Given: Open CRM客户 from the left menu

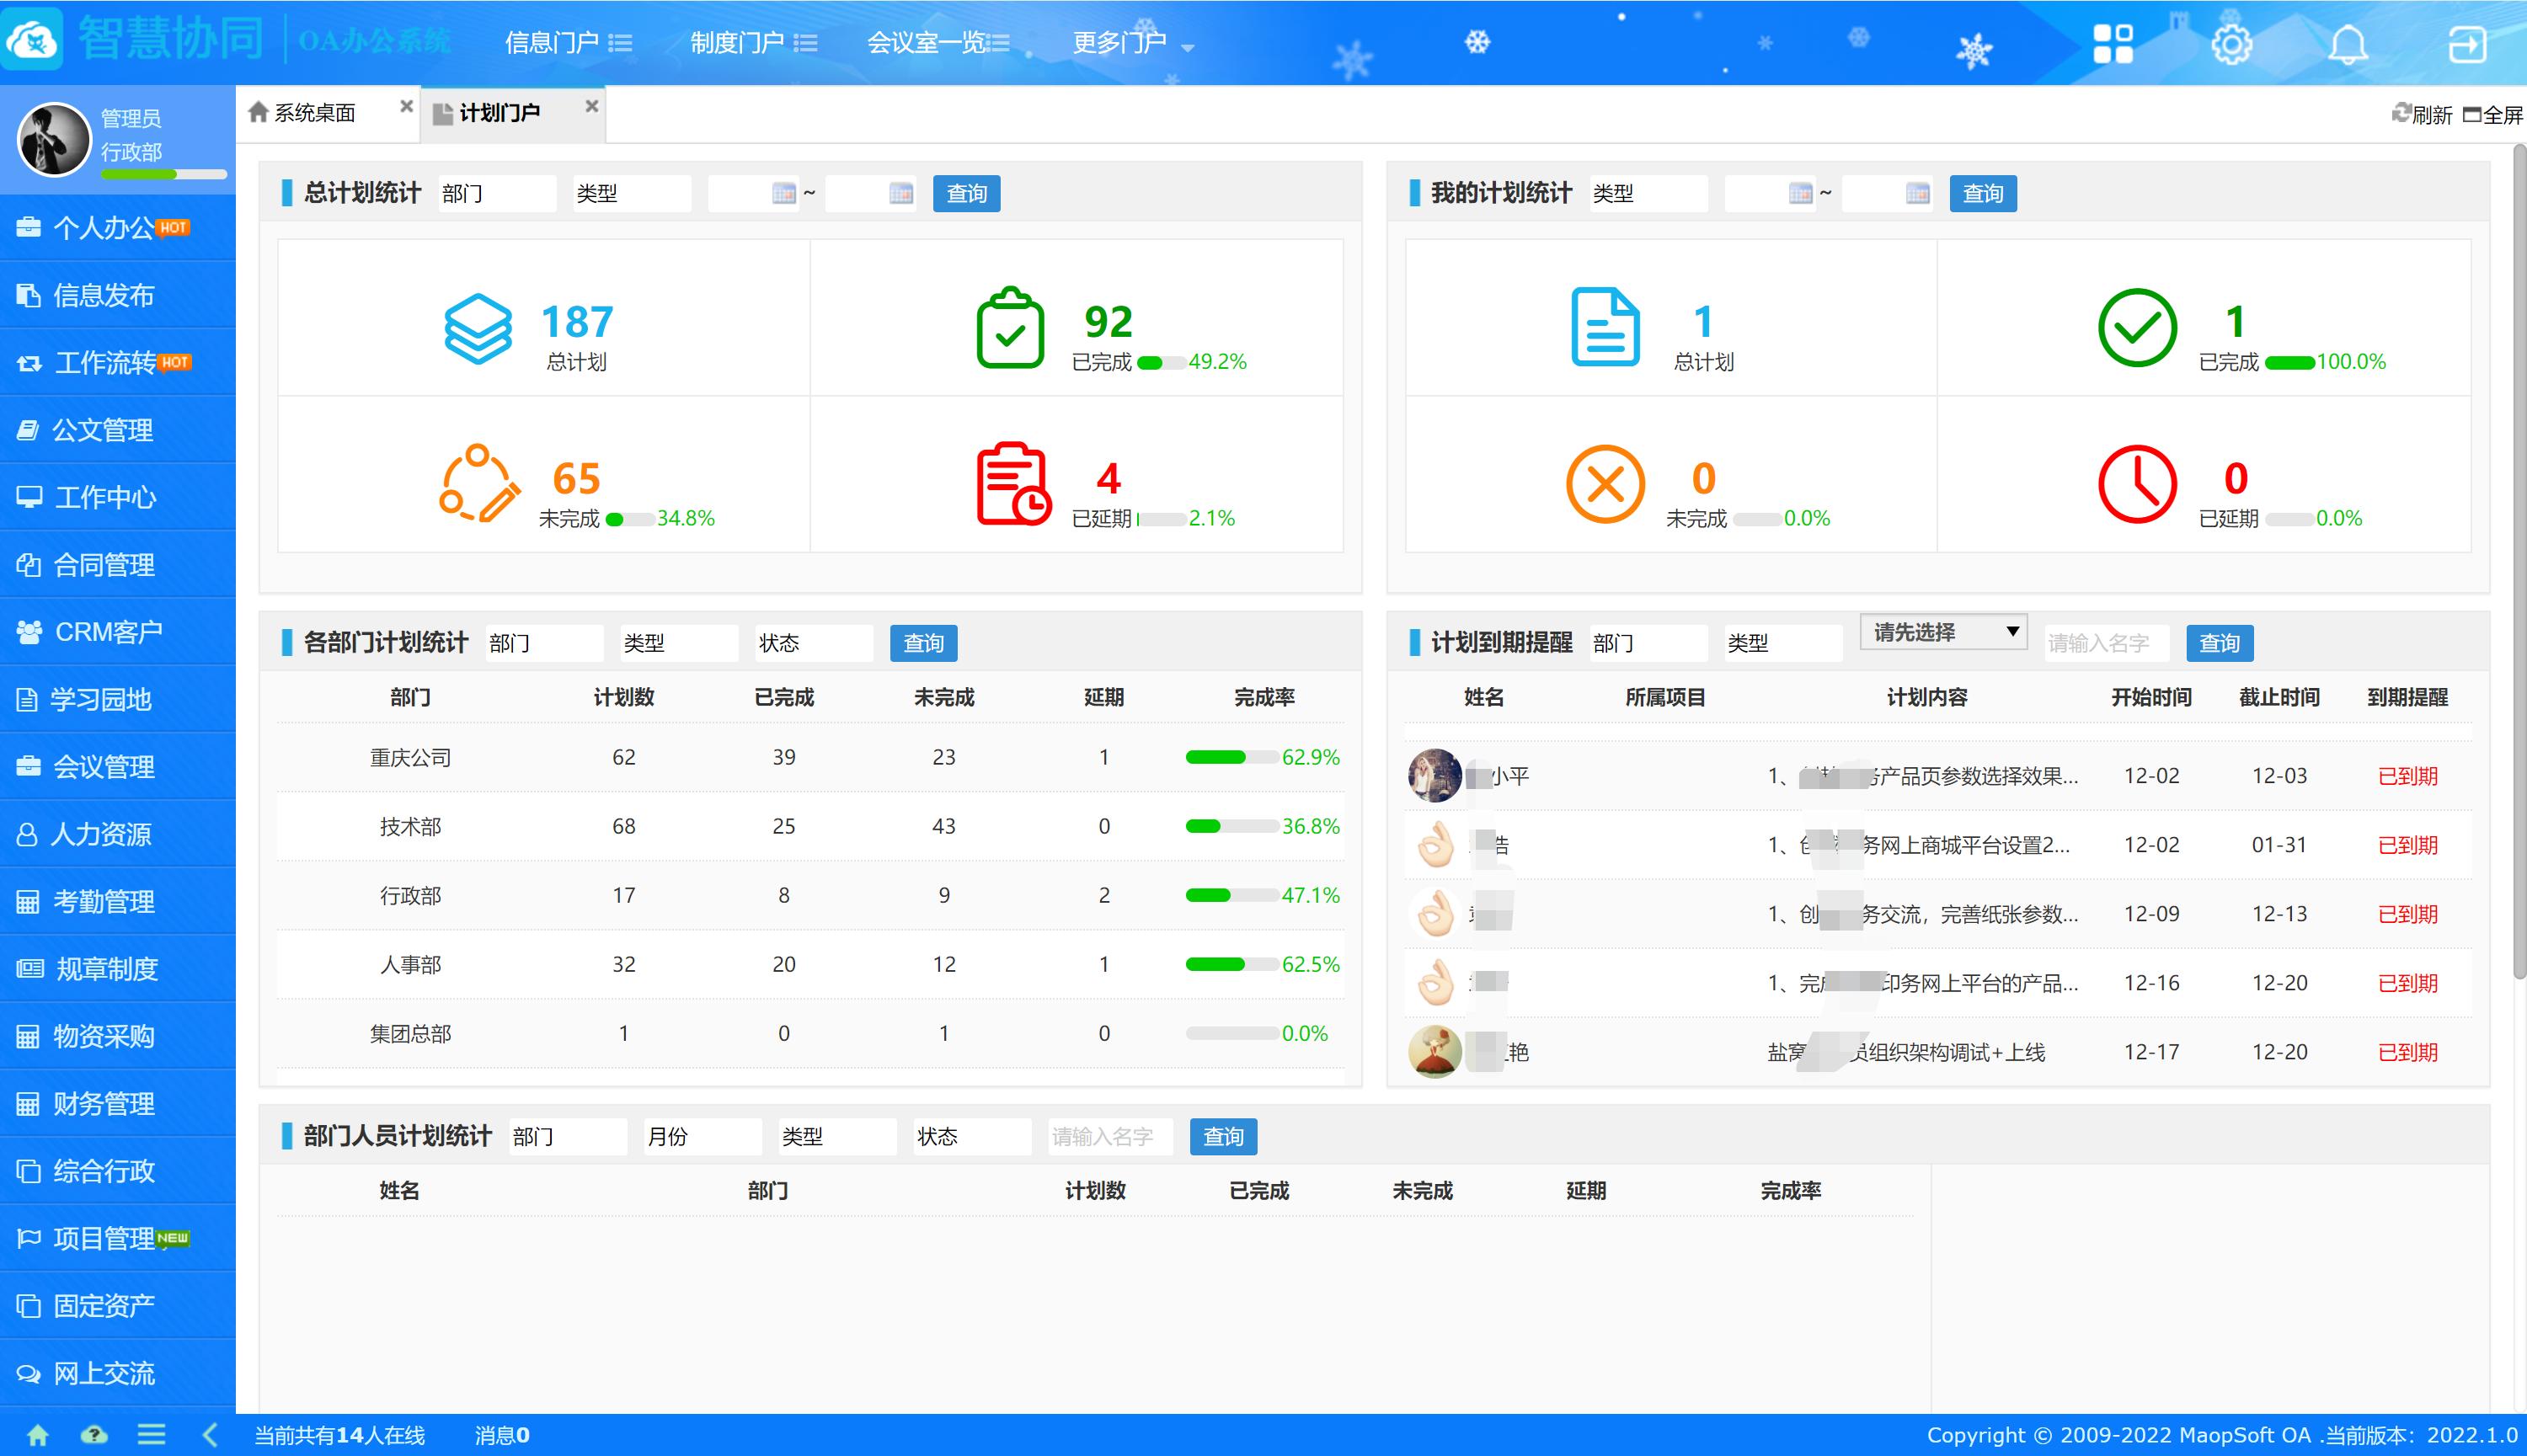Looking at the screenshot, I should [x=106, y=632].
